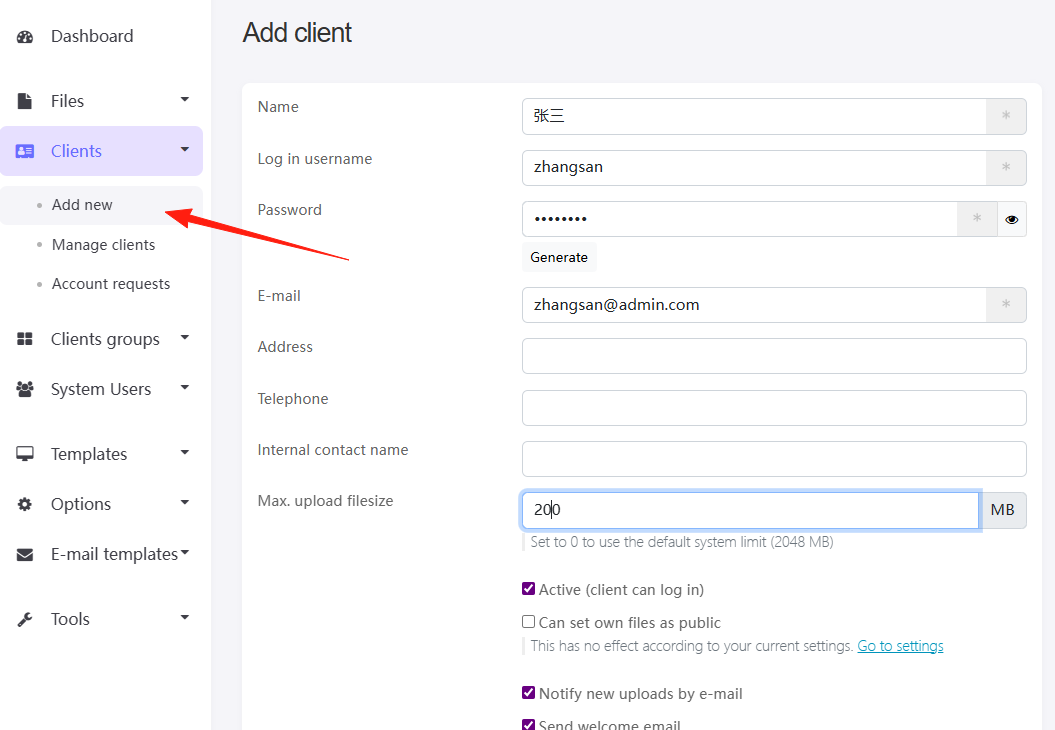The width and height of the screenshot is (1055, 730).
Task: Click the System Users people icon
Action: pos(25,389)
